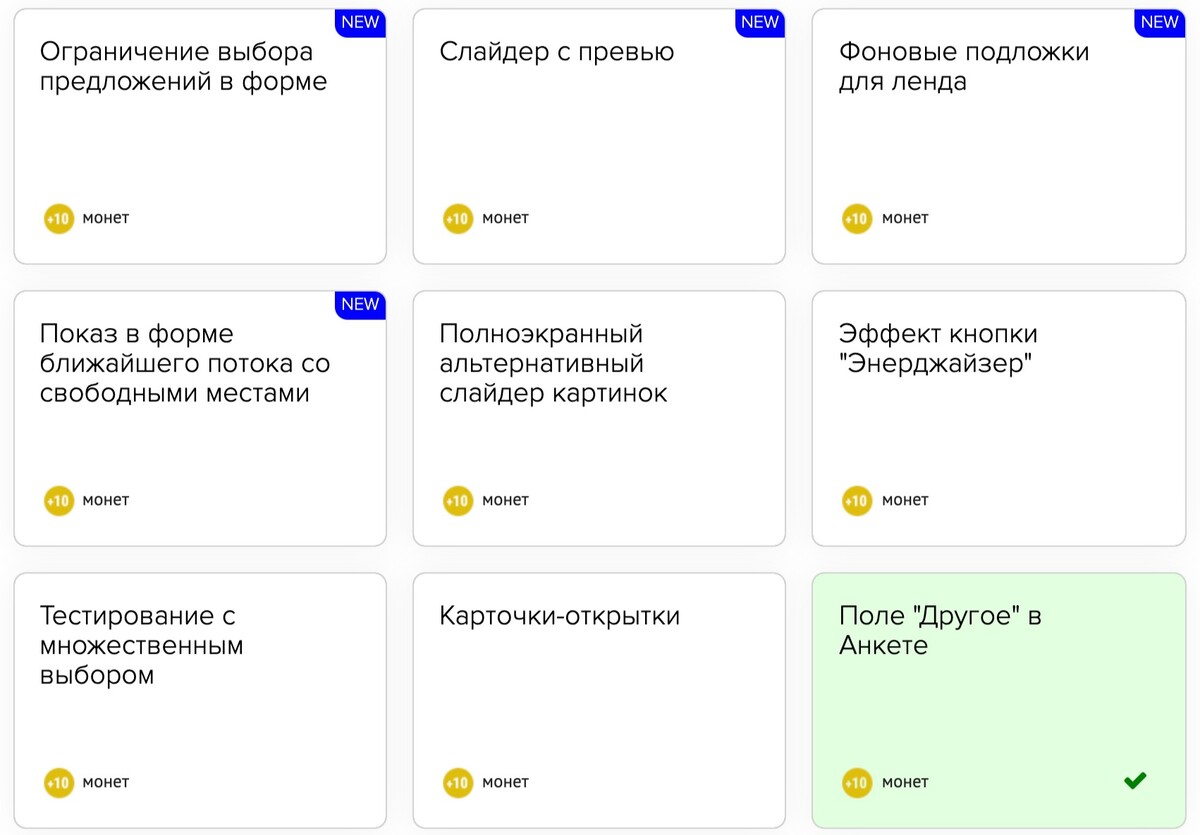Click the 'Поле Другое в Анкете' title

(x=940, y=630)
